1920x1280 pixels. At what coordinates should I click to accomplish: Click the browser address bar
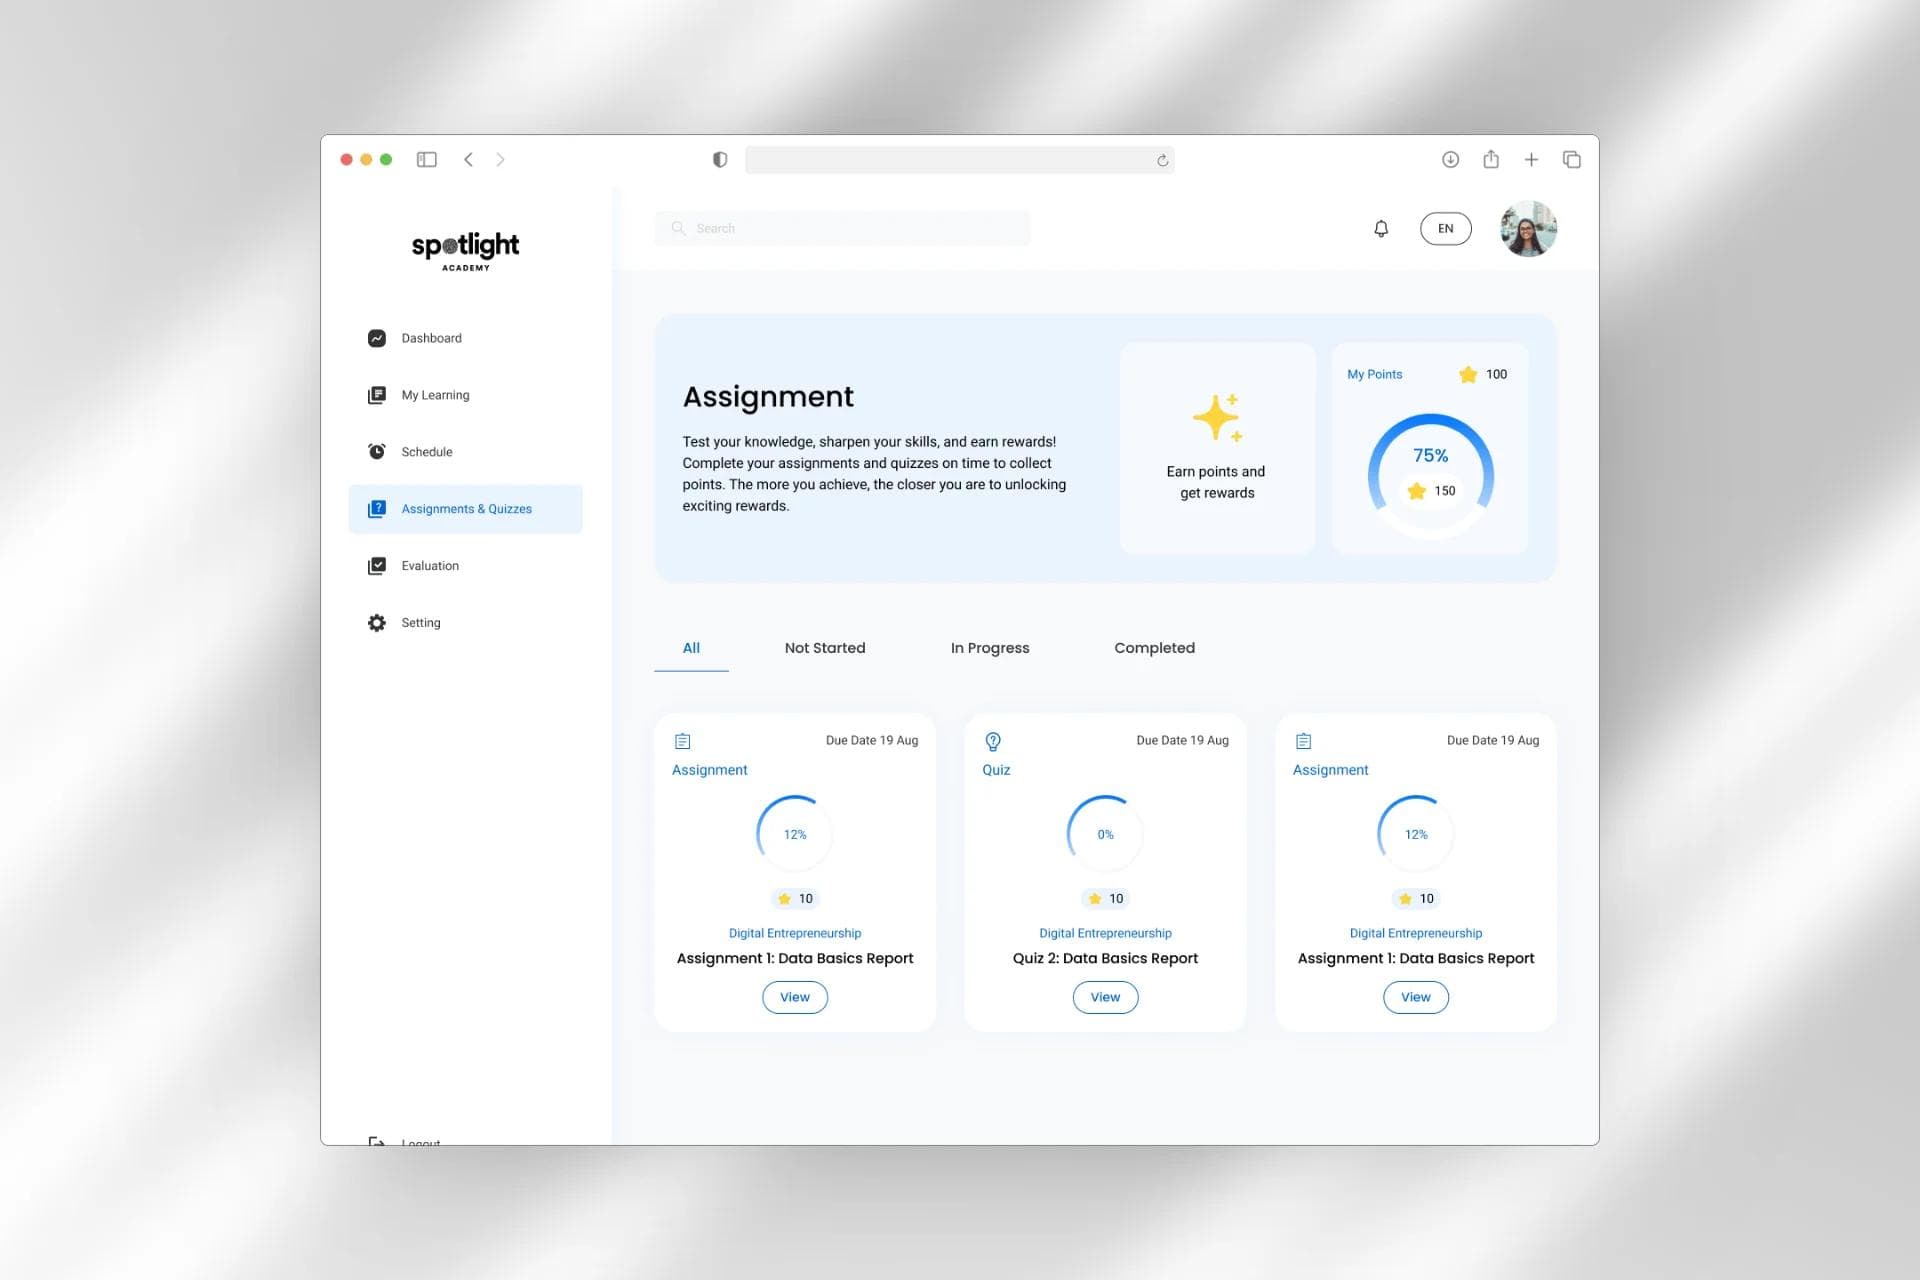pos(960,160)
